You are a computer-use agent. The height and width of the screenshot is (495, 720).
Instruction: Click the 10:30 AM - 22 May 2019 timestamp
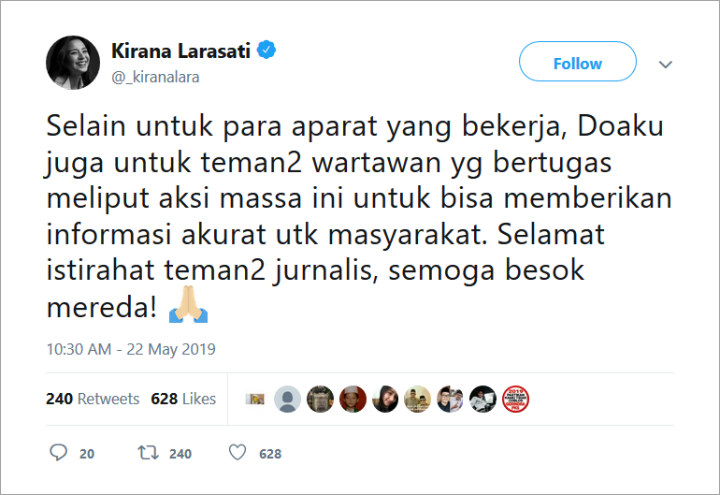tap(131, 349)
